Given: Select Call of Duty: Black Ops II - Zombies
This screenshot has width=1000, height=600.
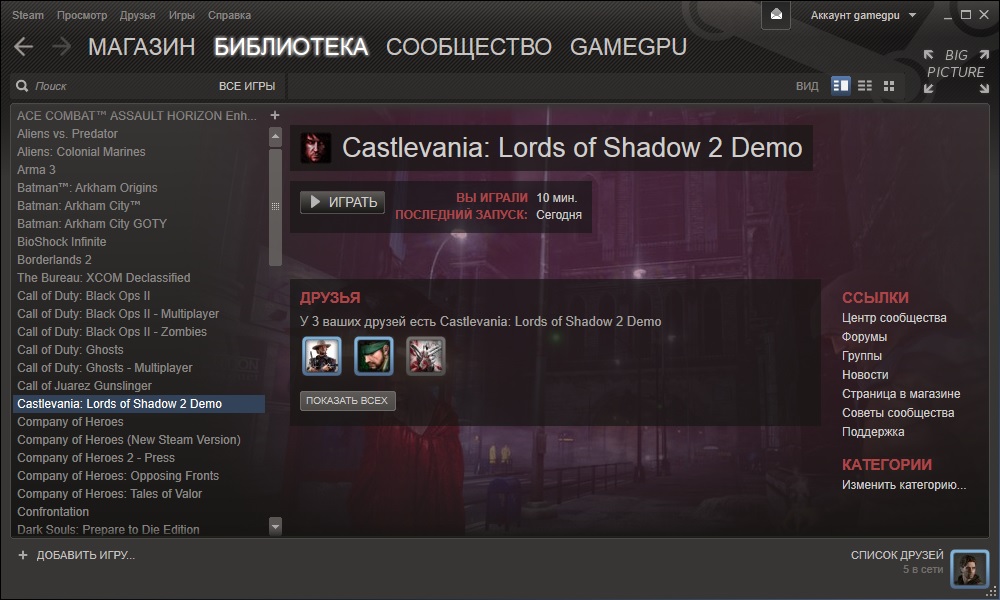Looking at the screenshot, I should click(139, 332).
